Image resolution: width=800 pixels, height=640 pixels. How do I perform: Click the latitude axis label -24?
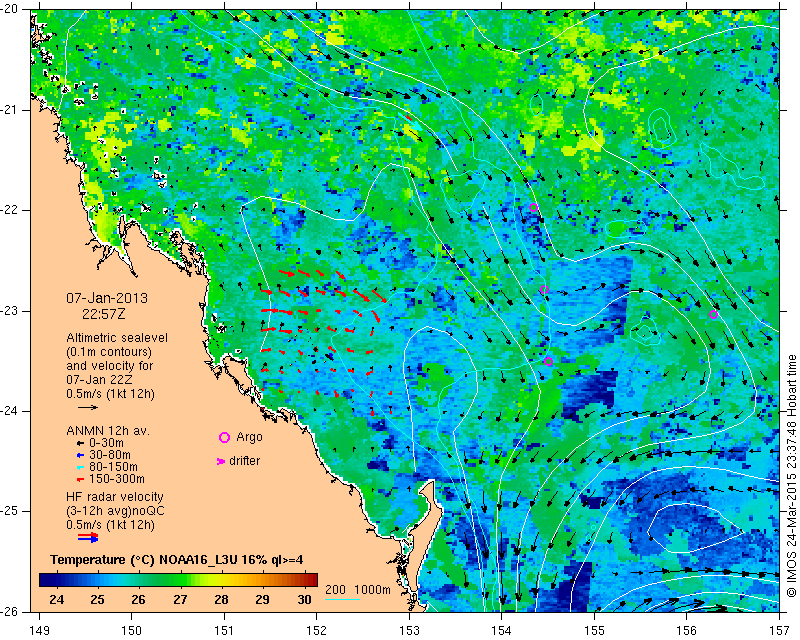pyautogui.click(x=10, y=411)
